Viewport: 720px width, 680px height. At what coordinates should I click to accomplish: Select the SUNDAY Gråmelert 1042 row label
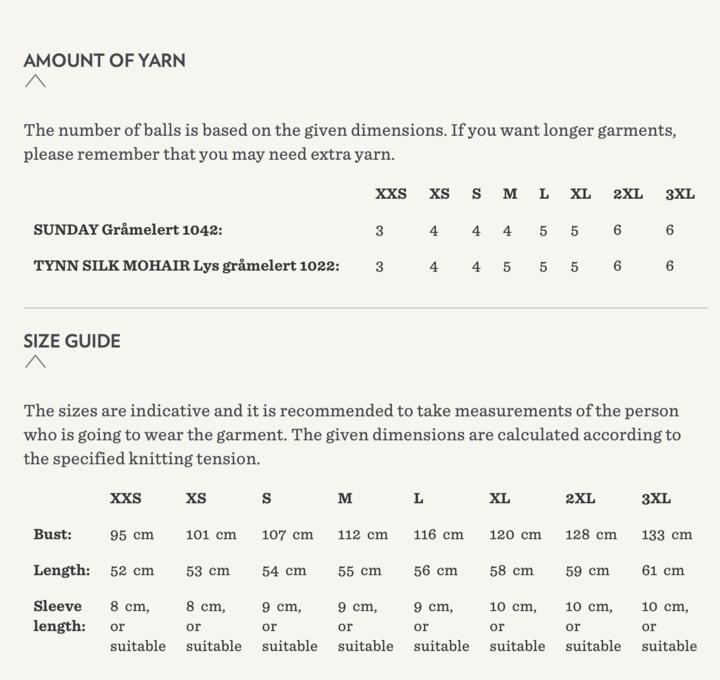[x=128, y=230]
